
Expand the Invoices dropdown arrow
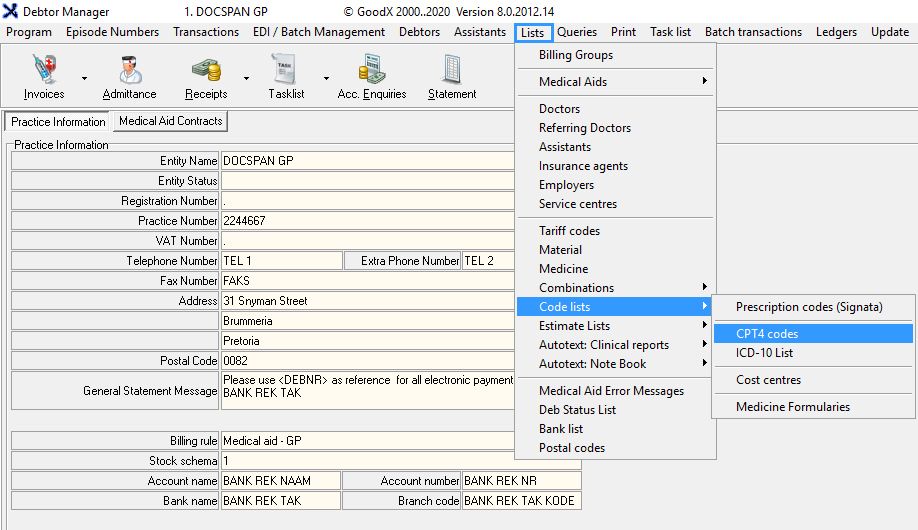pyautogui.click(x=84, y=78)
